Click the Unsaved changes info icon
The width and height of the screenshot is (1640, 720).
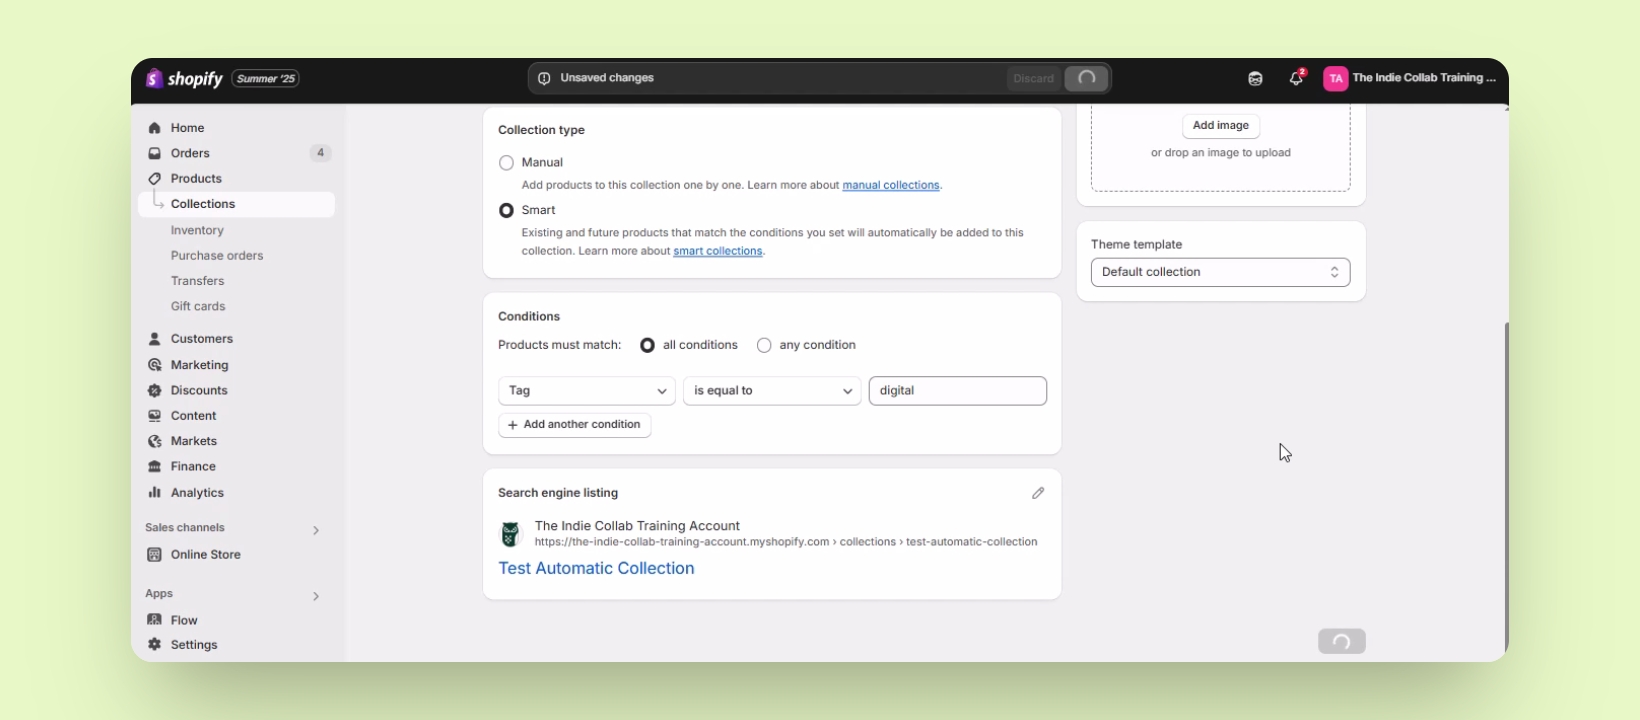(x=544, y=78)
